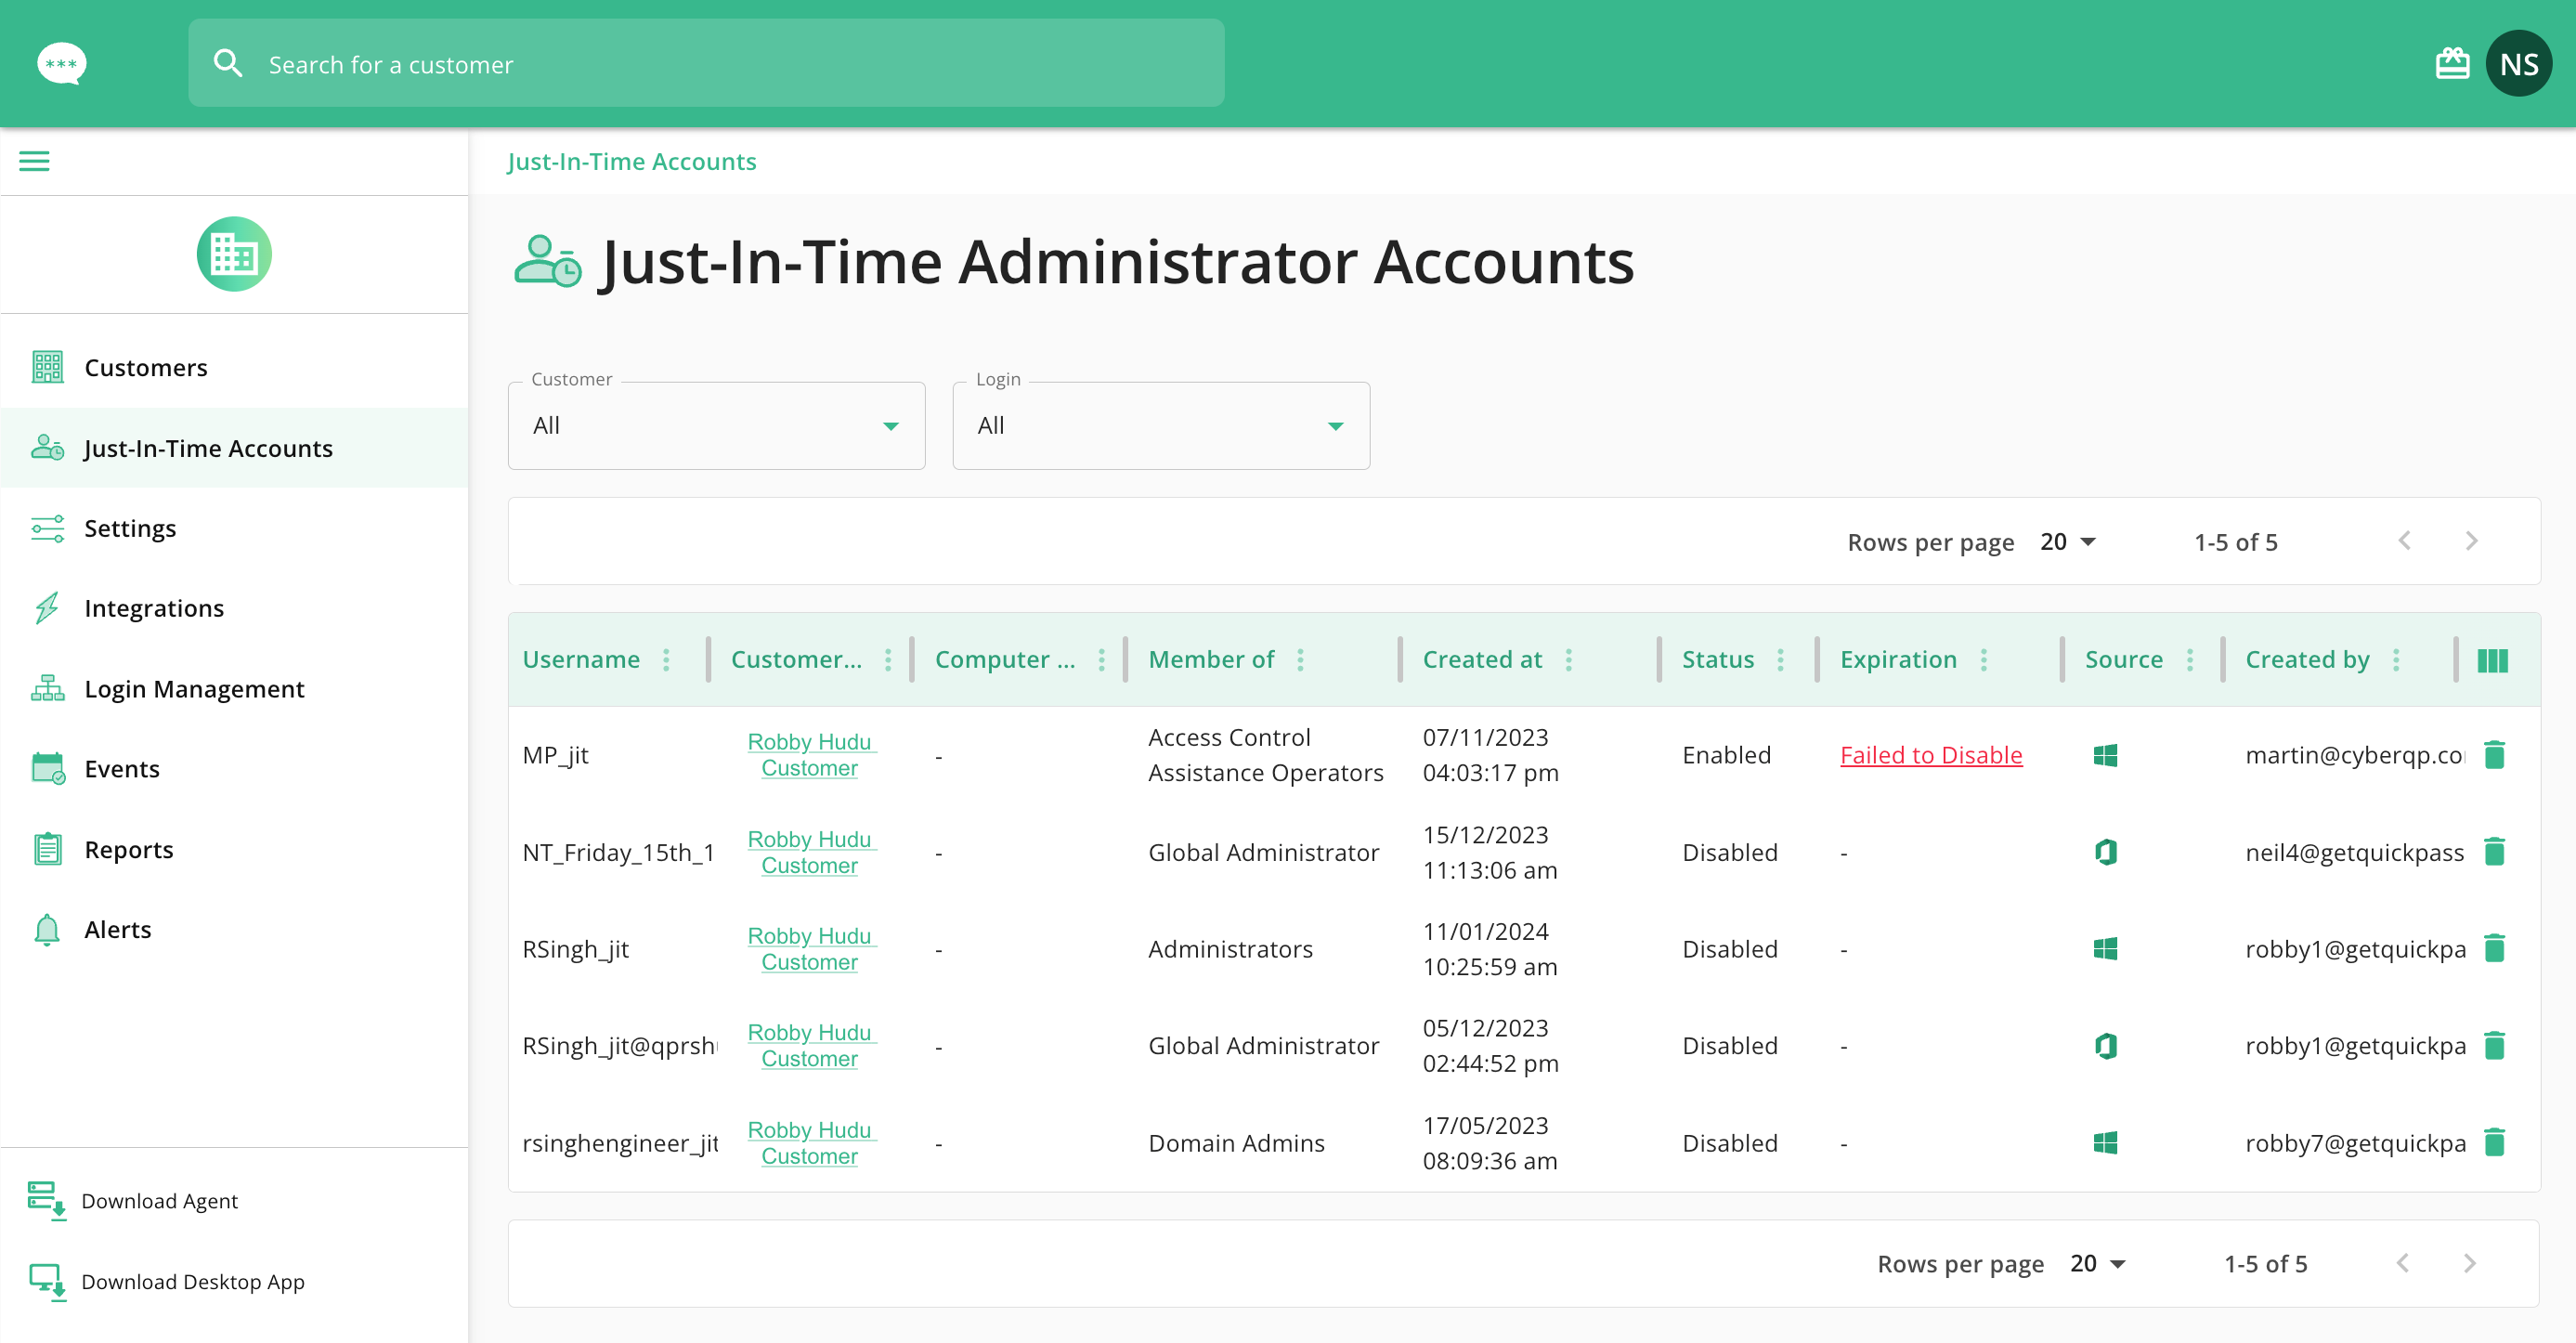The width and height of the screenshot is (2576, 1343).
Task: Sort by the Username column header
Action: (x=580, y=660)
